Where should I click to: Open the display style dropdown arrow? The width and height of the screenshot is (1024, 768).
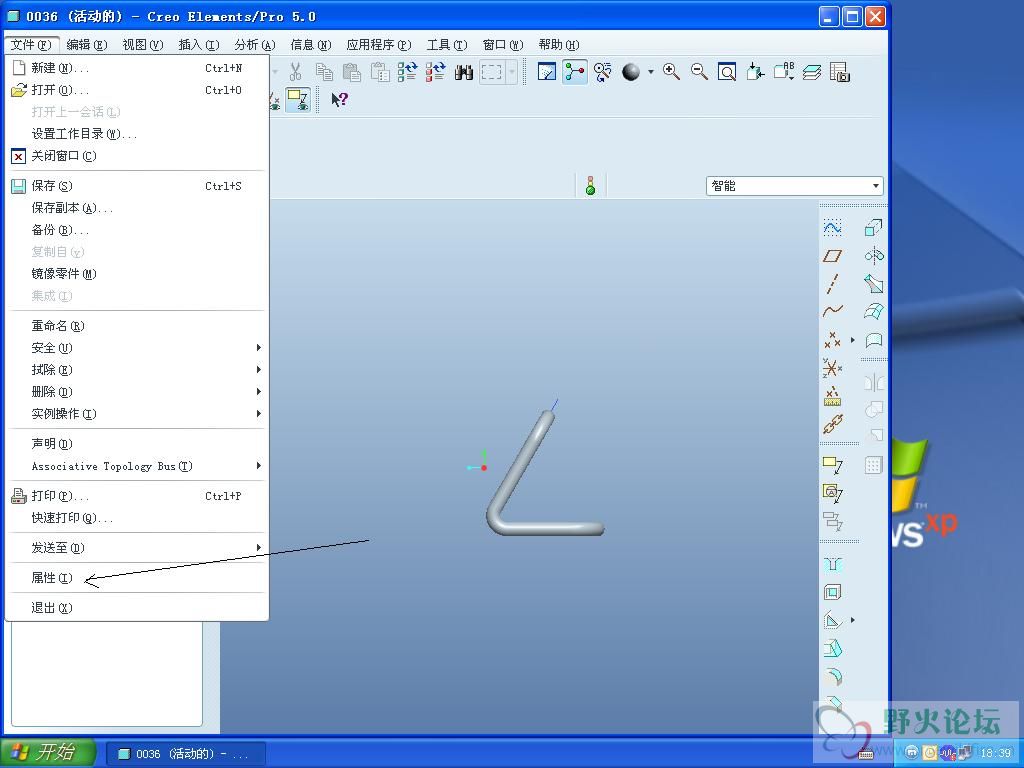650,72
